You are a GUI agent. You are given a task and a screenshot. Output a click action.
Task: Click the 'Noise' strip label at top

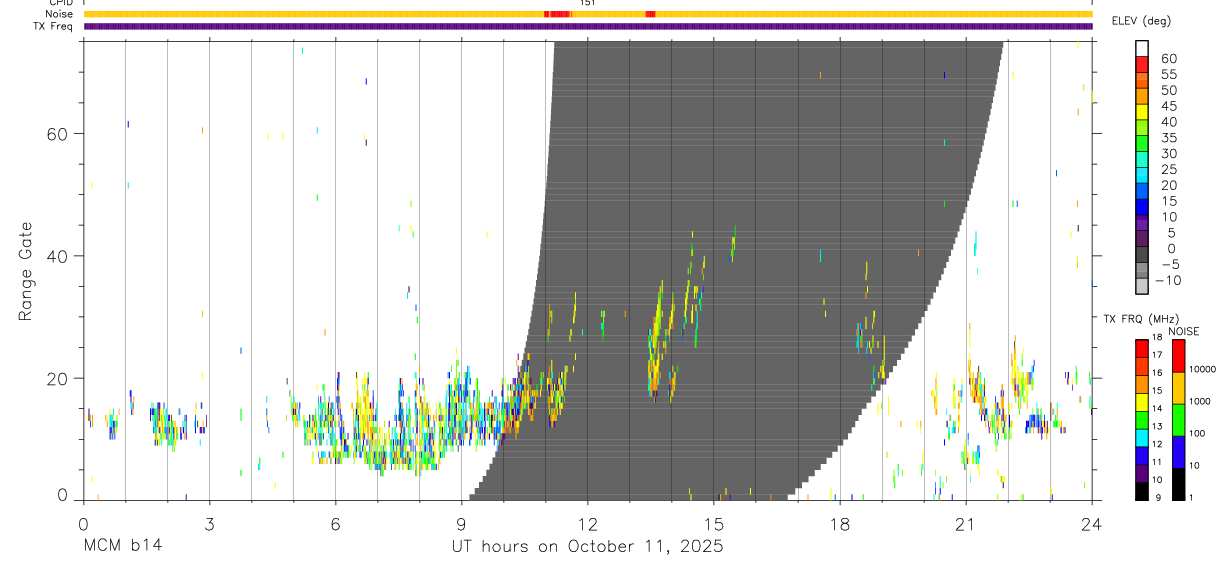(x=61, y=14)
